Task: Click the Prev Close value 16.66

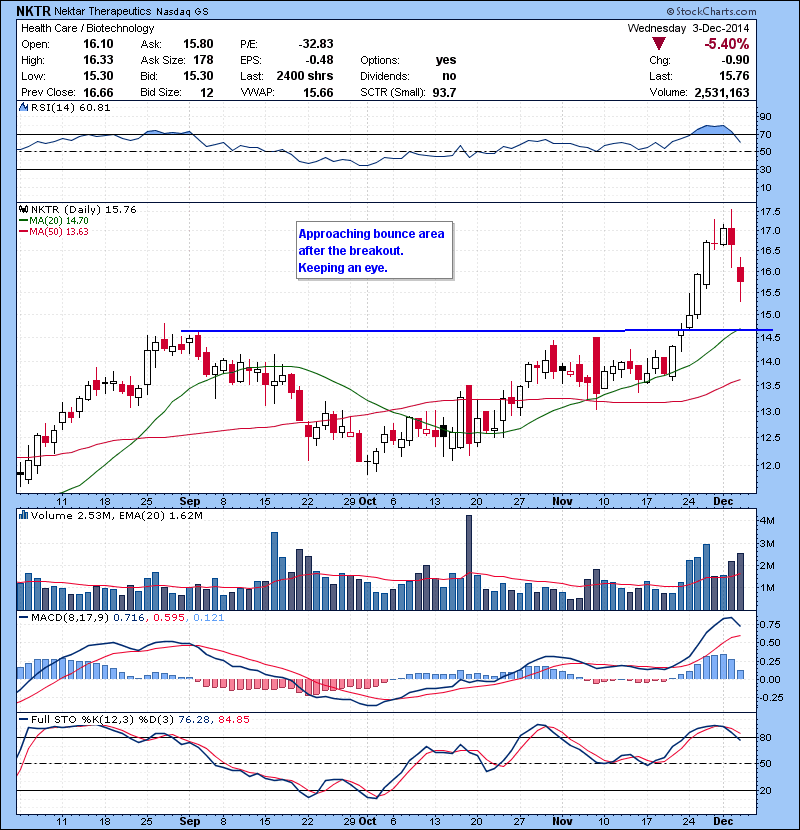Action: coord(98,92)
